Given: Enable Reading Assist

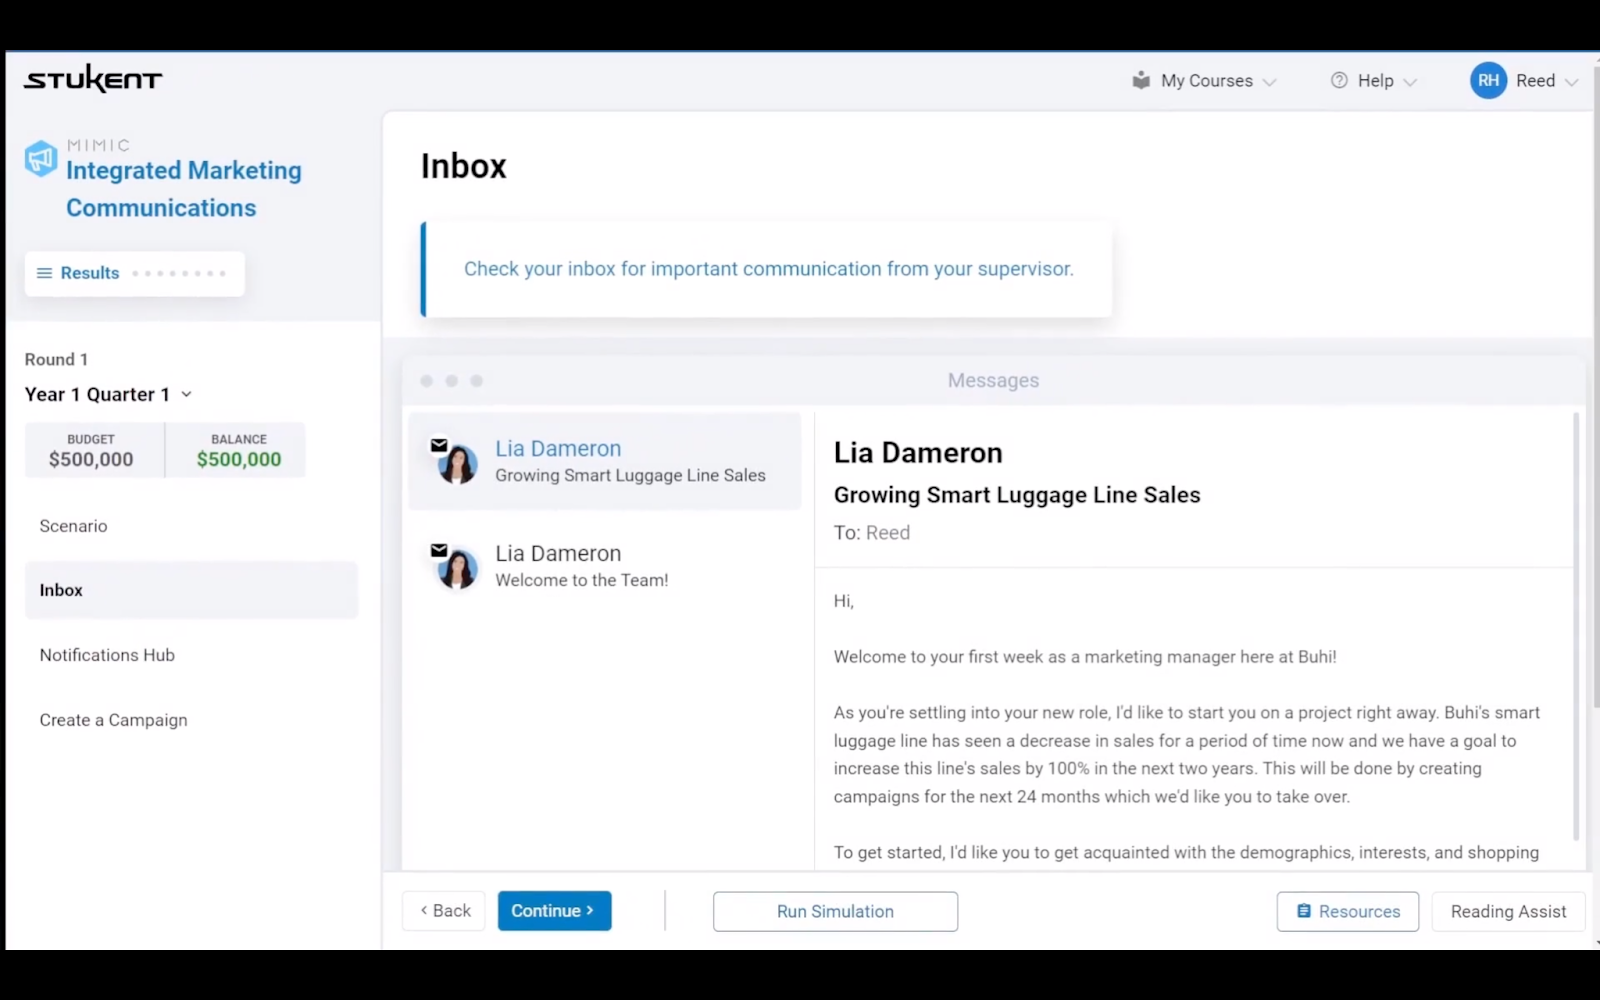Looking at the screenshot, I should click(x=1508, y=912).
